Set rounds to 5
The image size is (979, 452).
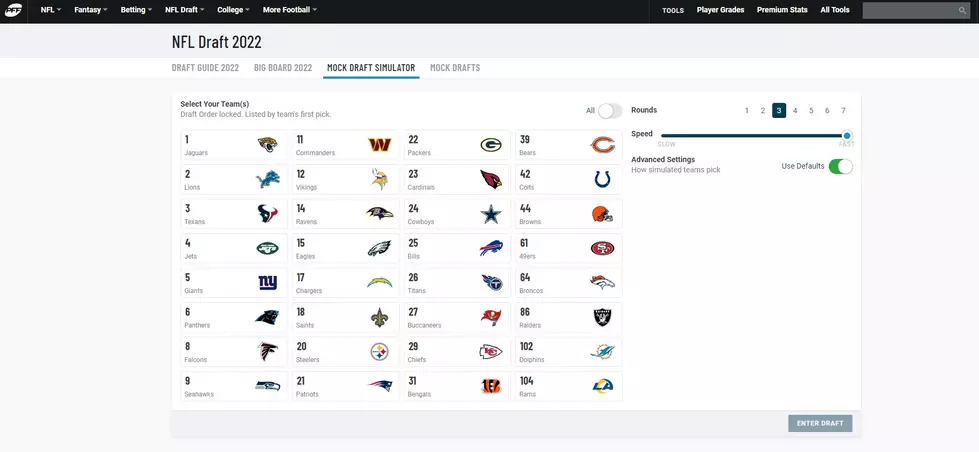(811, 111)
